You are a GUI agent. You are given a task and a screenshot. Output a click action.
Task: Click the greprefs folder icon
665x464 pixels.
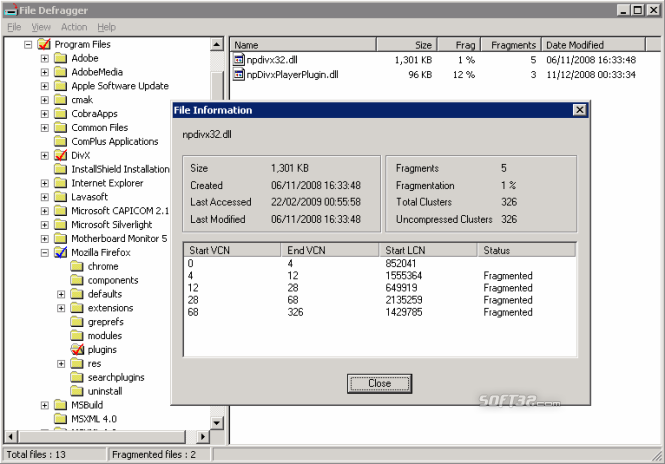pyautogui.click(x=77, y=322)
